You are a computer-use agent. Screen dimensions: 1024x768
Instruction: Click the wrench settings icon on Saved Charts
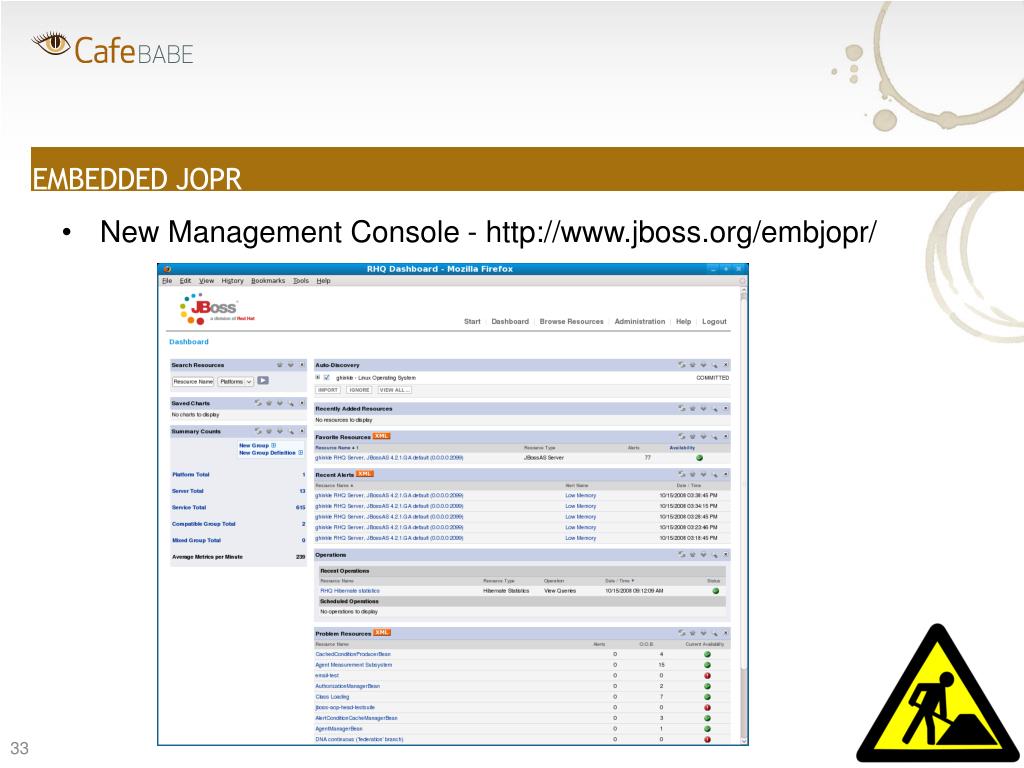(291, 404)
